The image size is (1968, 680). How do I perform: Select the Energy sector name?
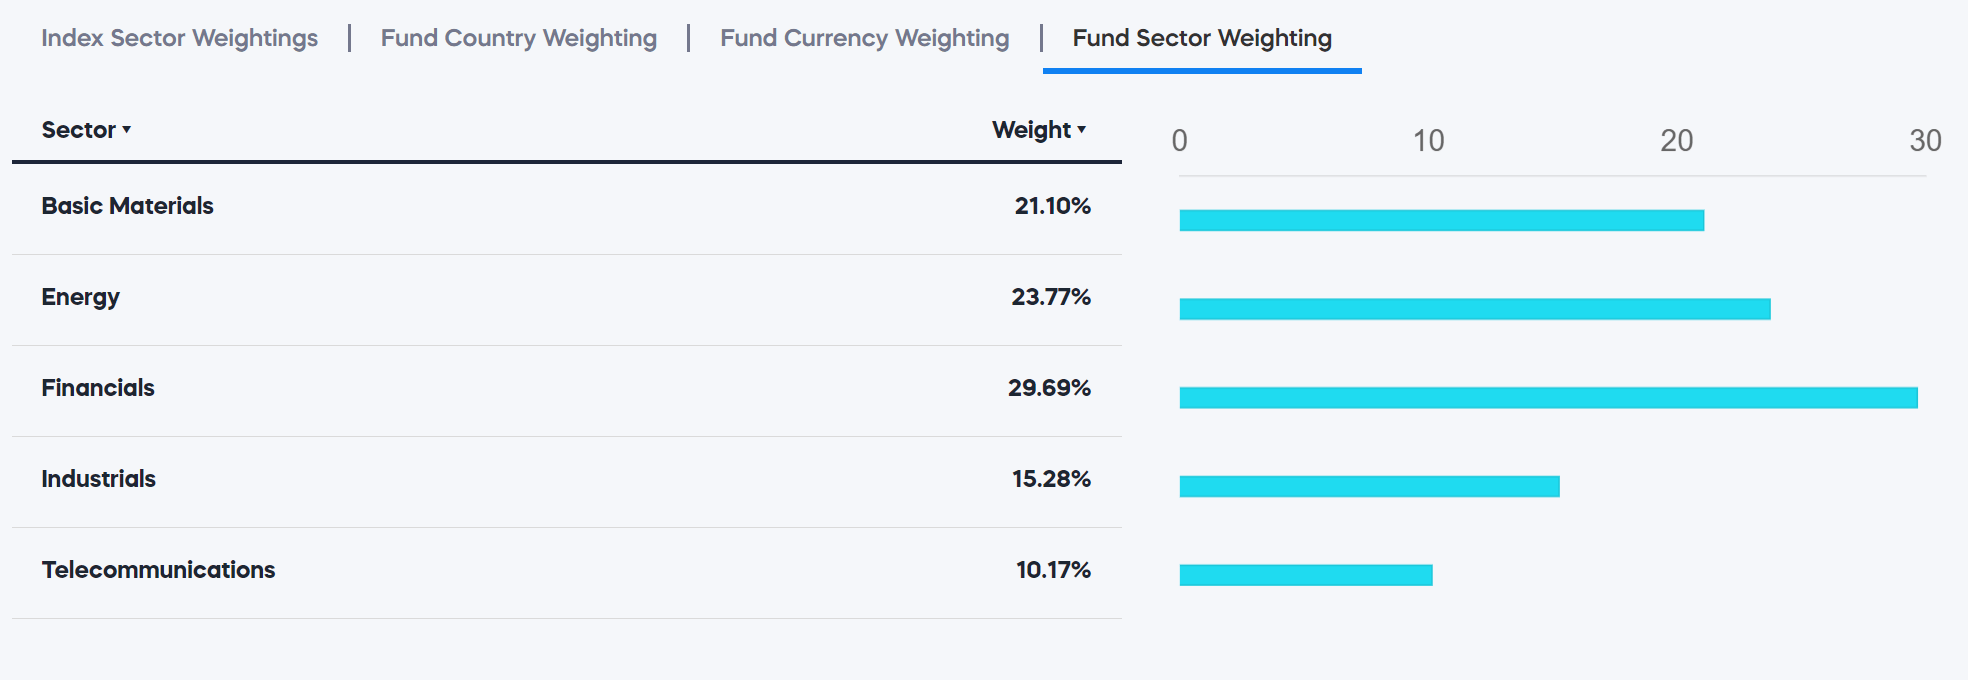pyautogui.click(x=80, y=297)
